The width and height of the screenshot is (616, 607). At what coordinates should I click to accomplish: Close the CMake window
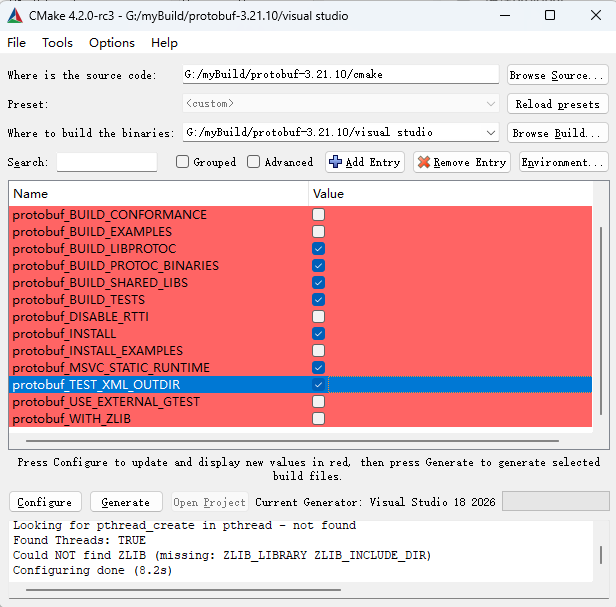596,15
